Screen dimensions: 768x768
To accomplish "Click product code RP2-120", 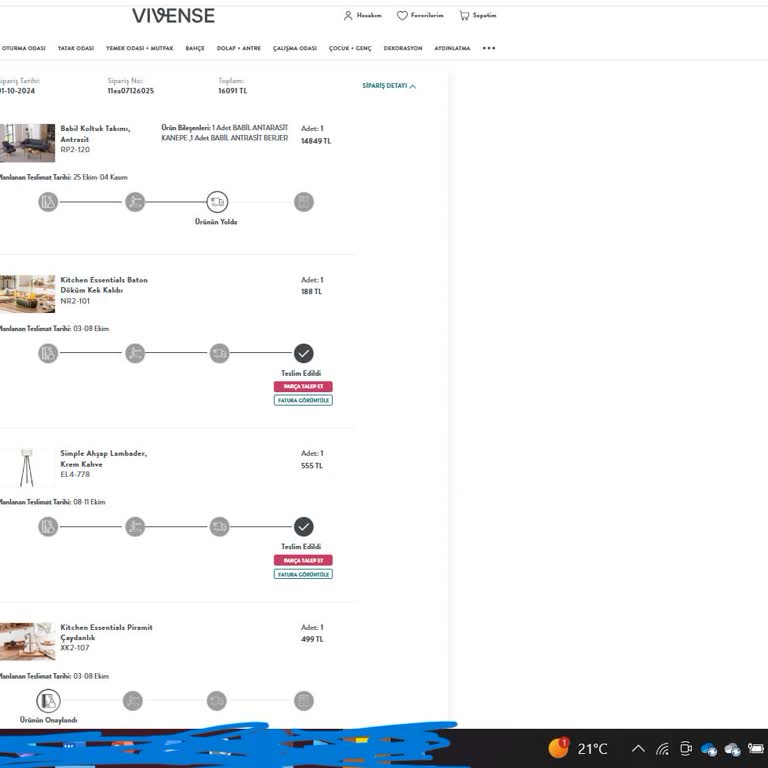I will (x=75, y=149).
